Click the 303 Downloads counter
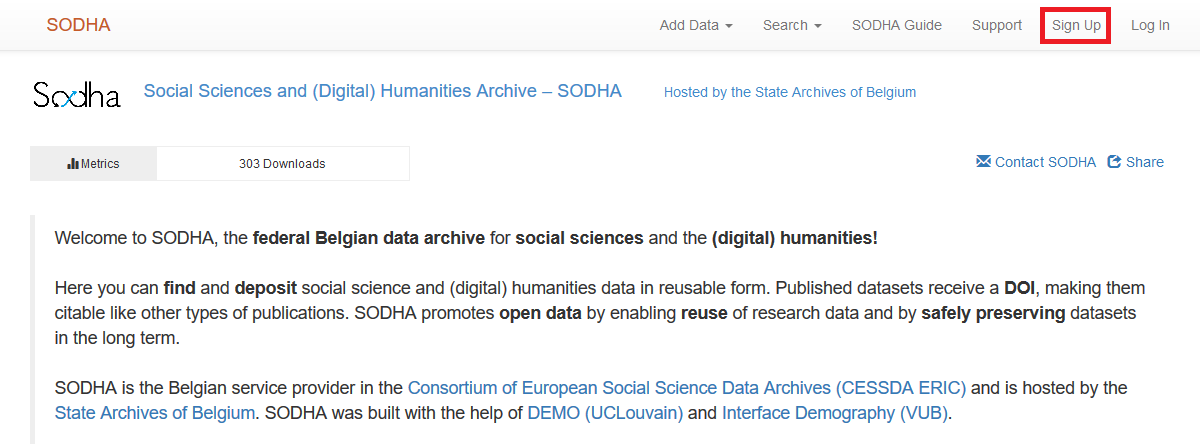The height and width of the screenshot is (444, 1200). pyautogui.click(x=282, y=164)
